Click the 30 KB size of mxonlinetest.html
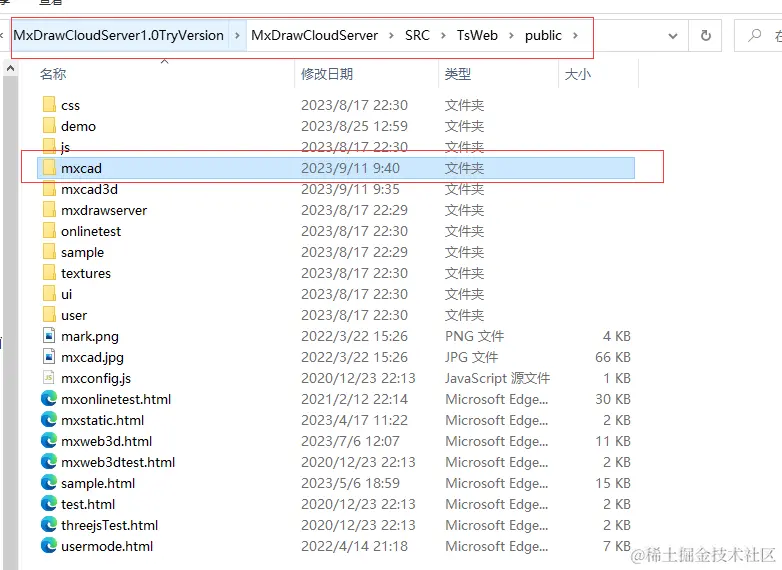 point(613,399)
